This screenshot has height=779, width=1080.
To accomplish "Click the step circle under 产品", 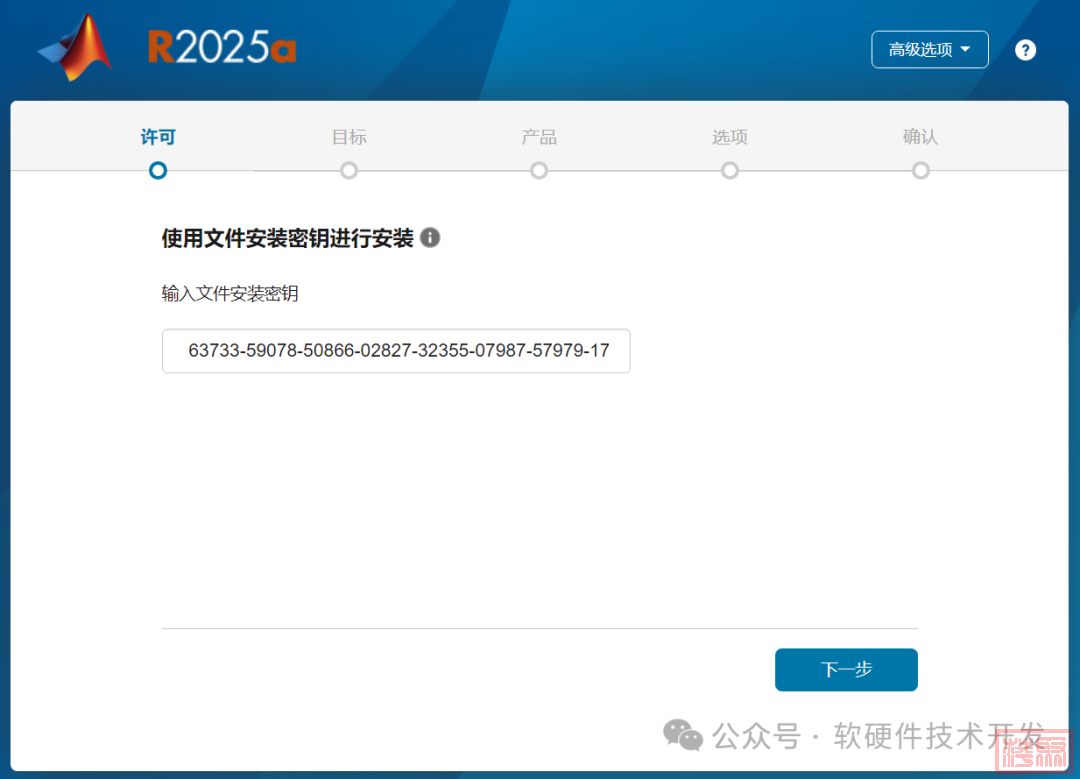I will click(539, 171).
